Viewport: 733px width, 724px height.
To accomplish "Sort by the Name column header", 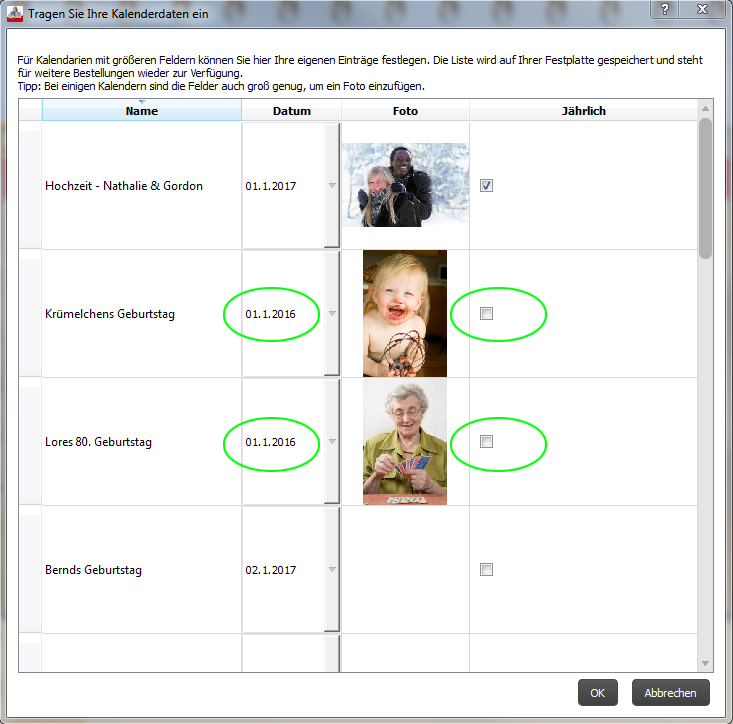I will click(142, 111).
